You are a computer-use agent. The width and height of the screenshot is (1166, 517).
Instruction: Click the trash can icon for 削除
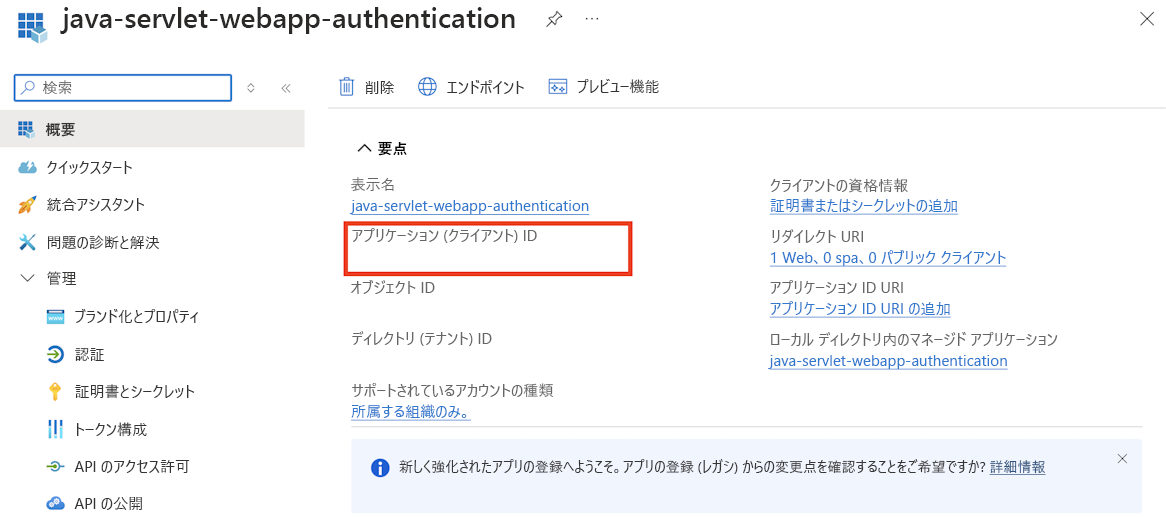coord(347,87)
